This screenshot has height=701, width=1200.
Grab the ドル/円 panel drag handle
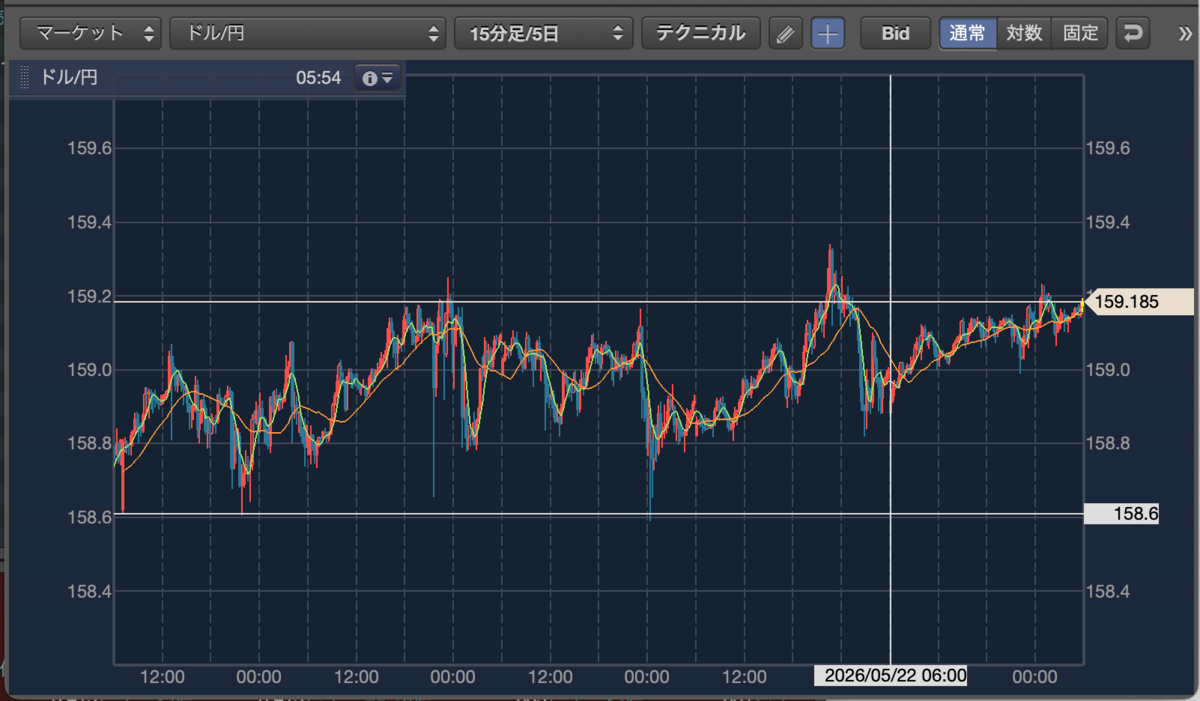click(x=25, y=78)
